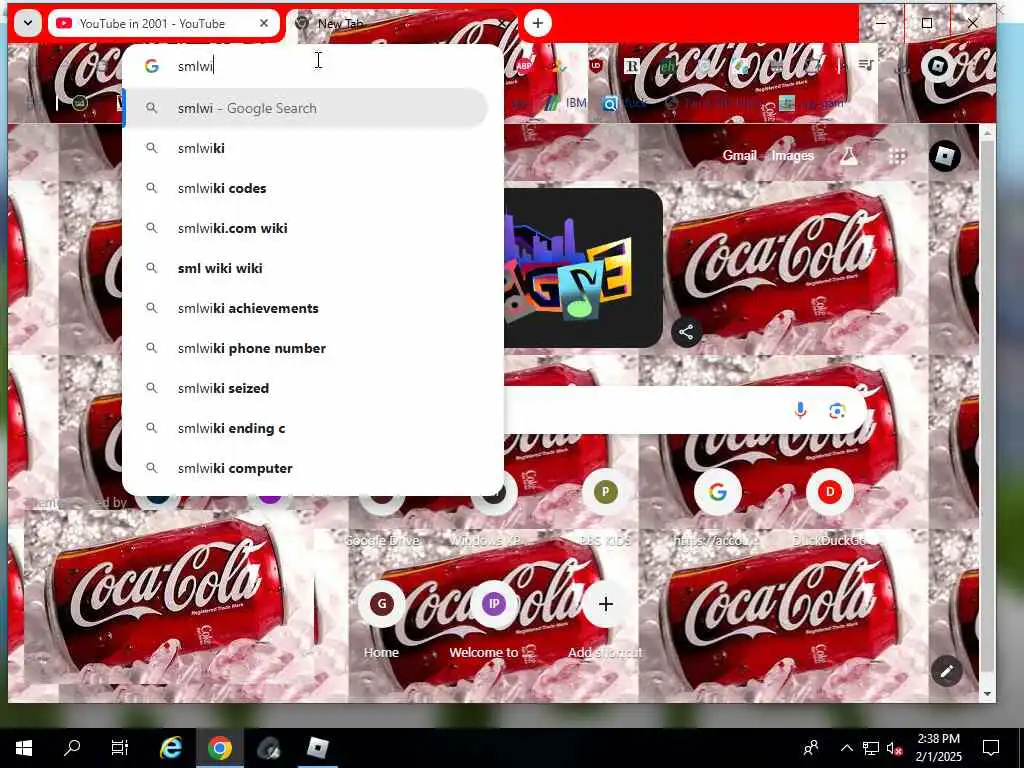Select Chrome on the taskbar
The image size is (1024, 768).
[x=219, y=748]
